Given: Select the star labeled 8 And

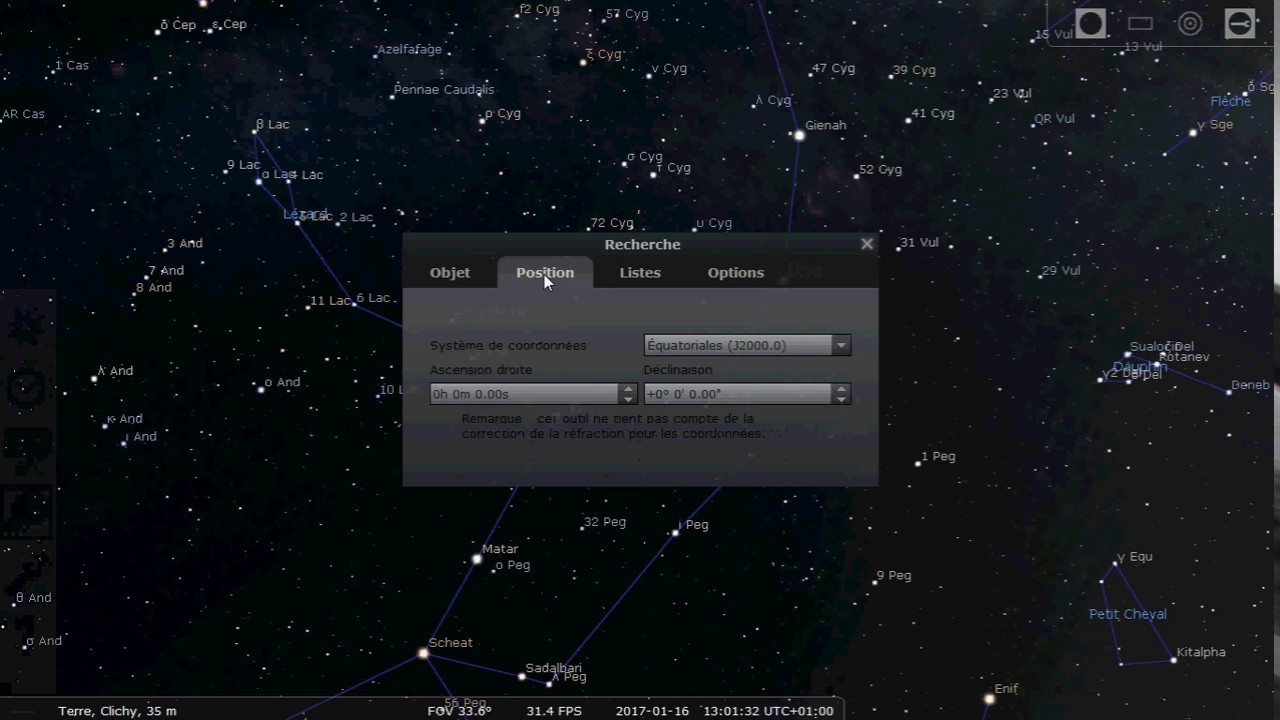Looking at the screenshot, I should 134,293.
